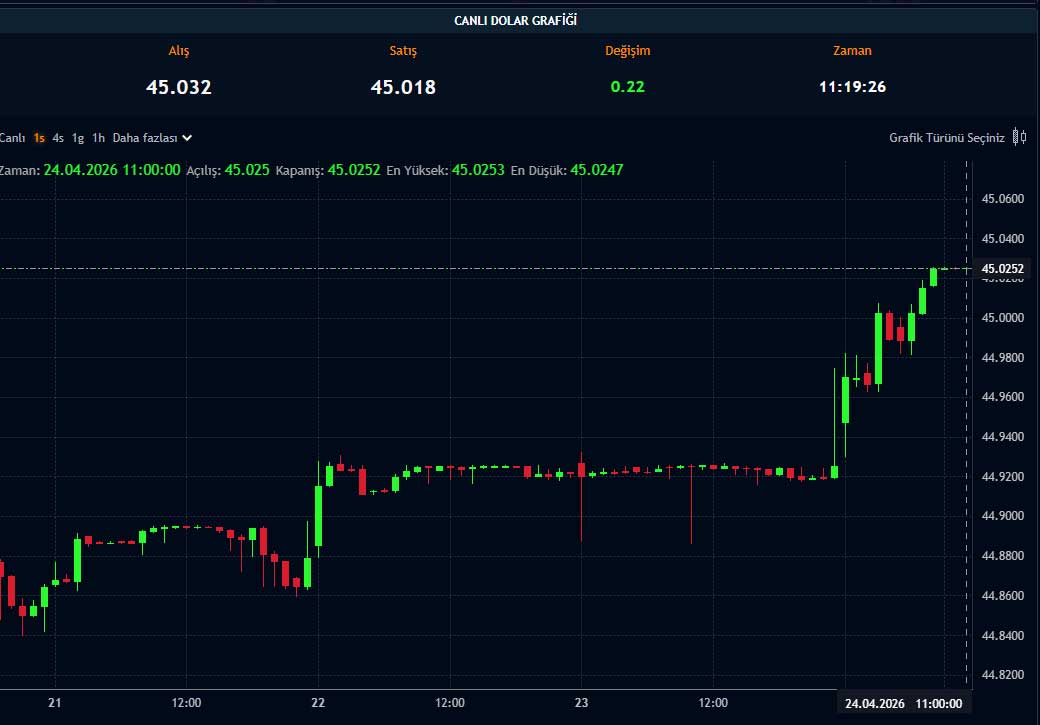Click the highlighted current price label 45.0252
The width and height of the screenshot is (1040, 725).
pos(1002,269)
